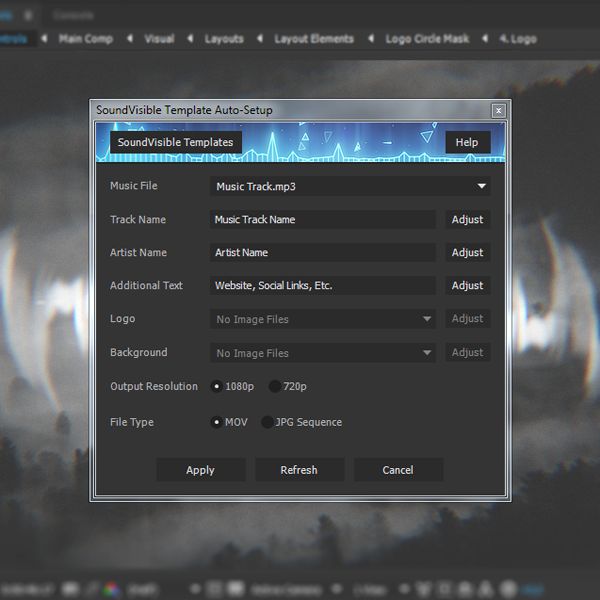Image resolution: width=600 pixels, height=600 pixels.
Task: Adjust the Track Name settings
Action: pos(468,219)
